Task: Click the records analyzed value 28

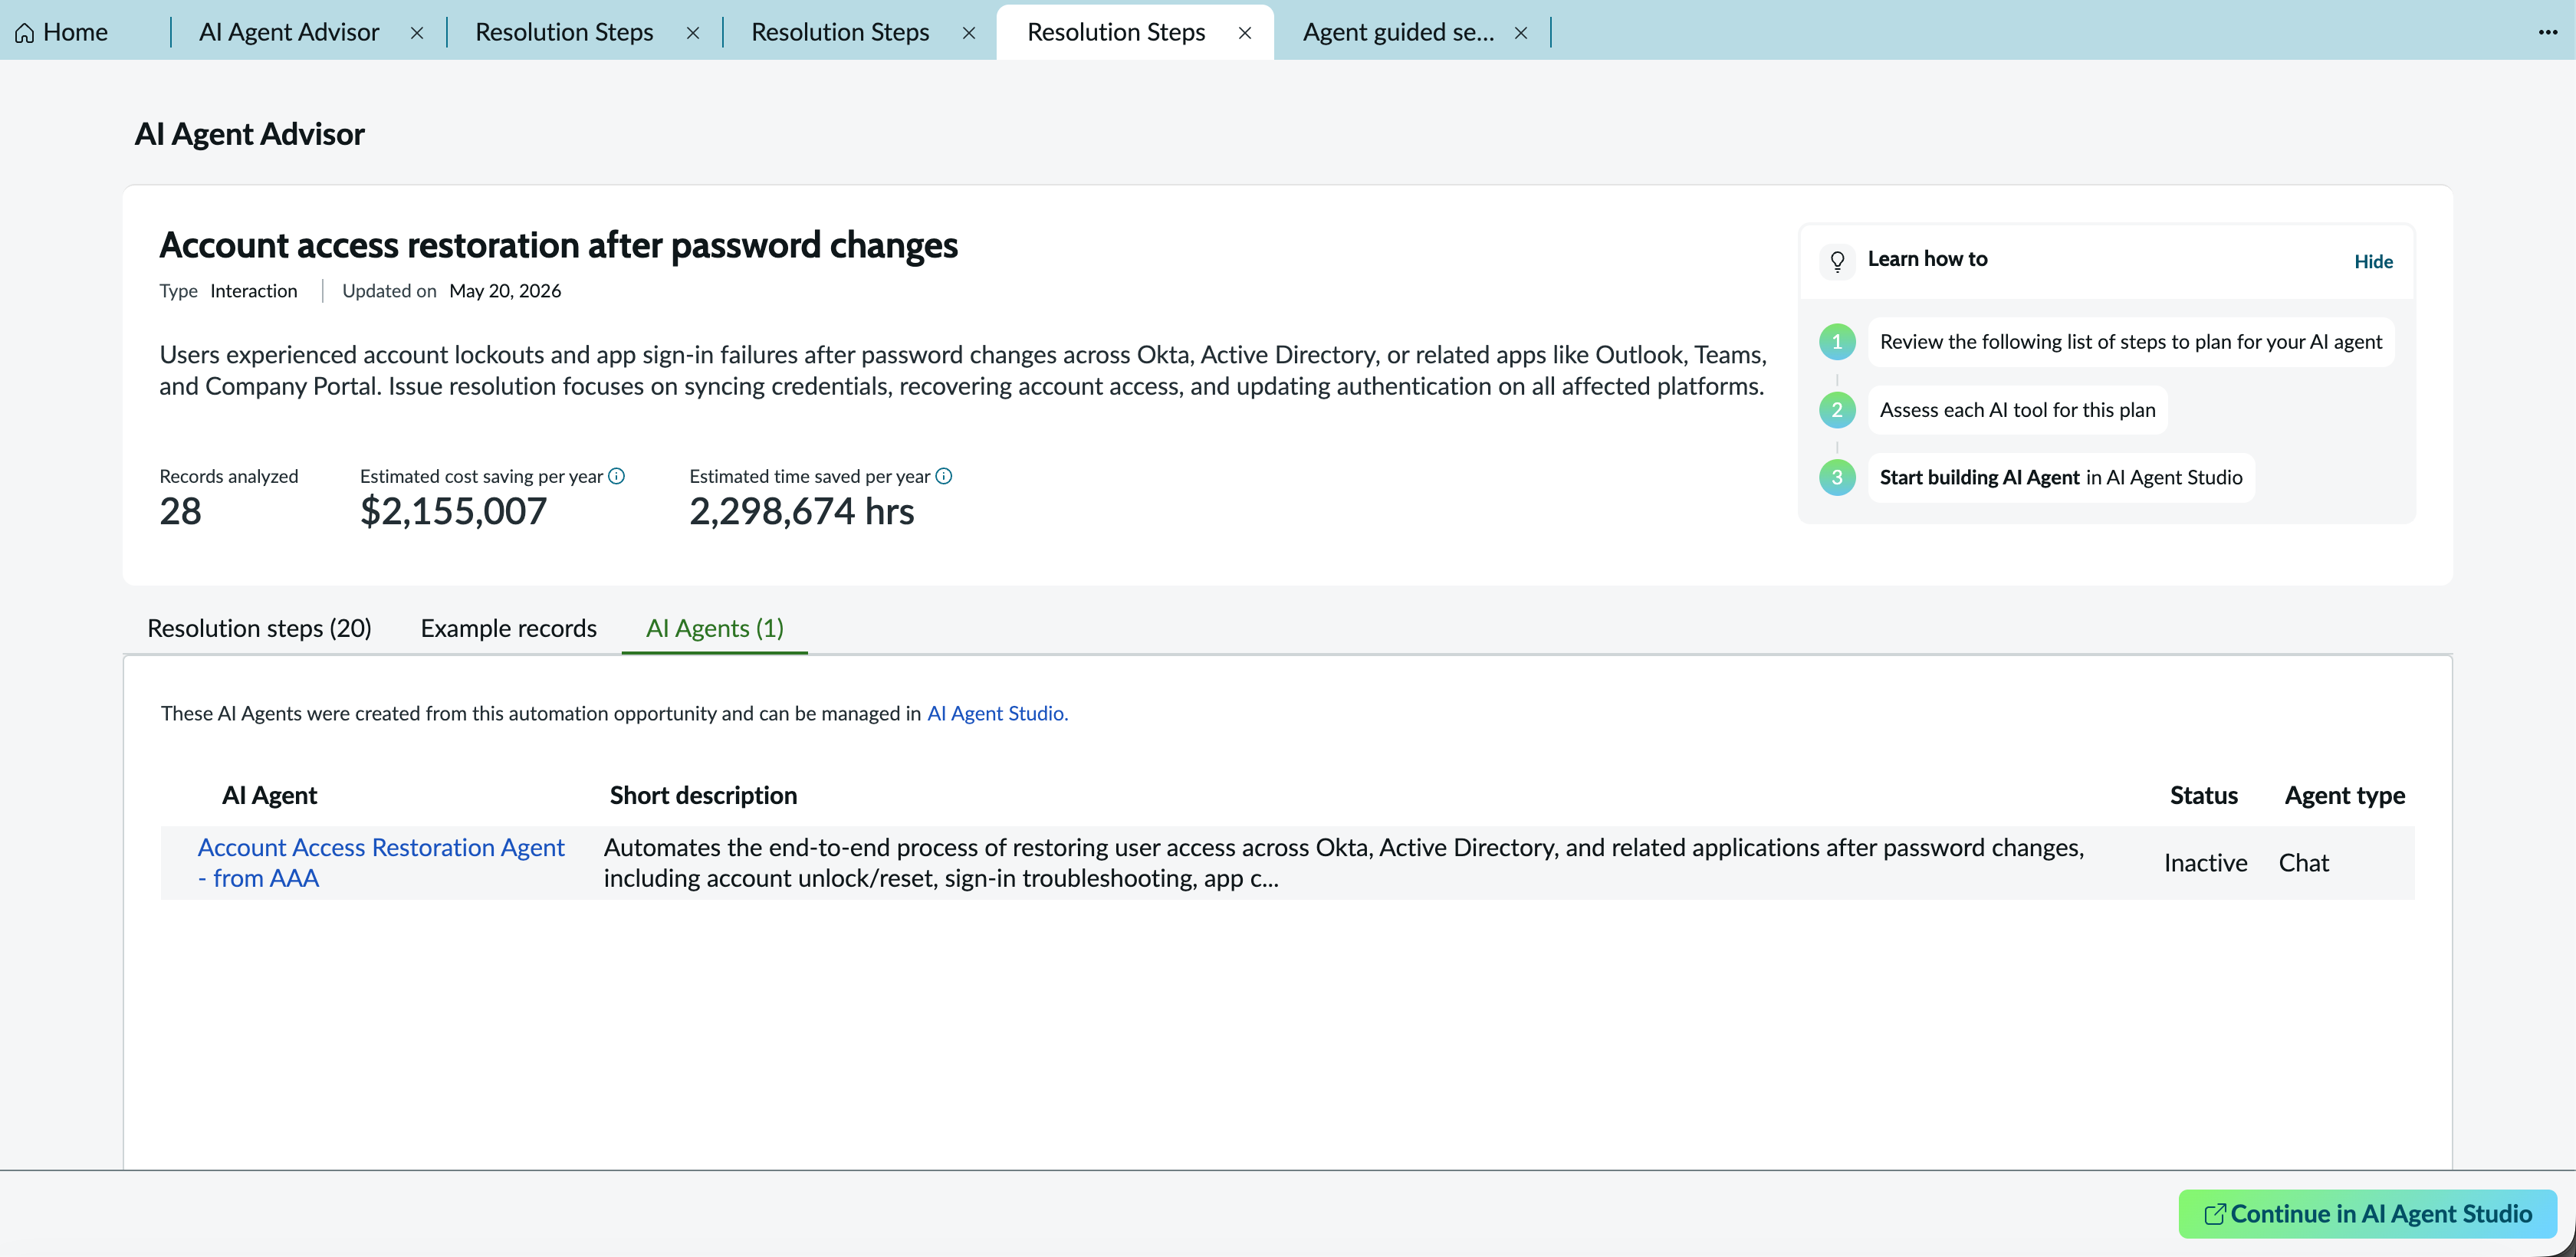Action: (180, 511)
